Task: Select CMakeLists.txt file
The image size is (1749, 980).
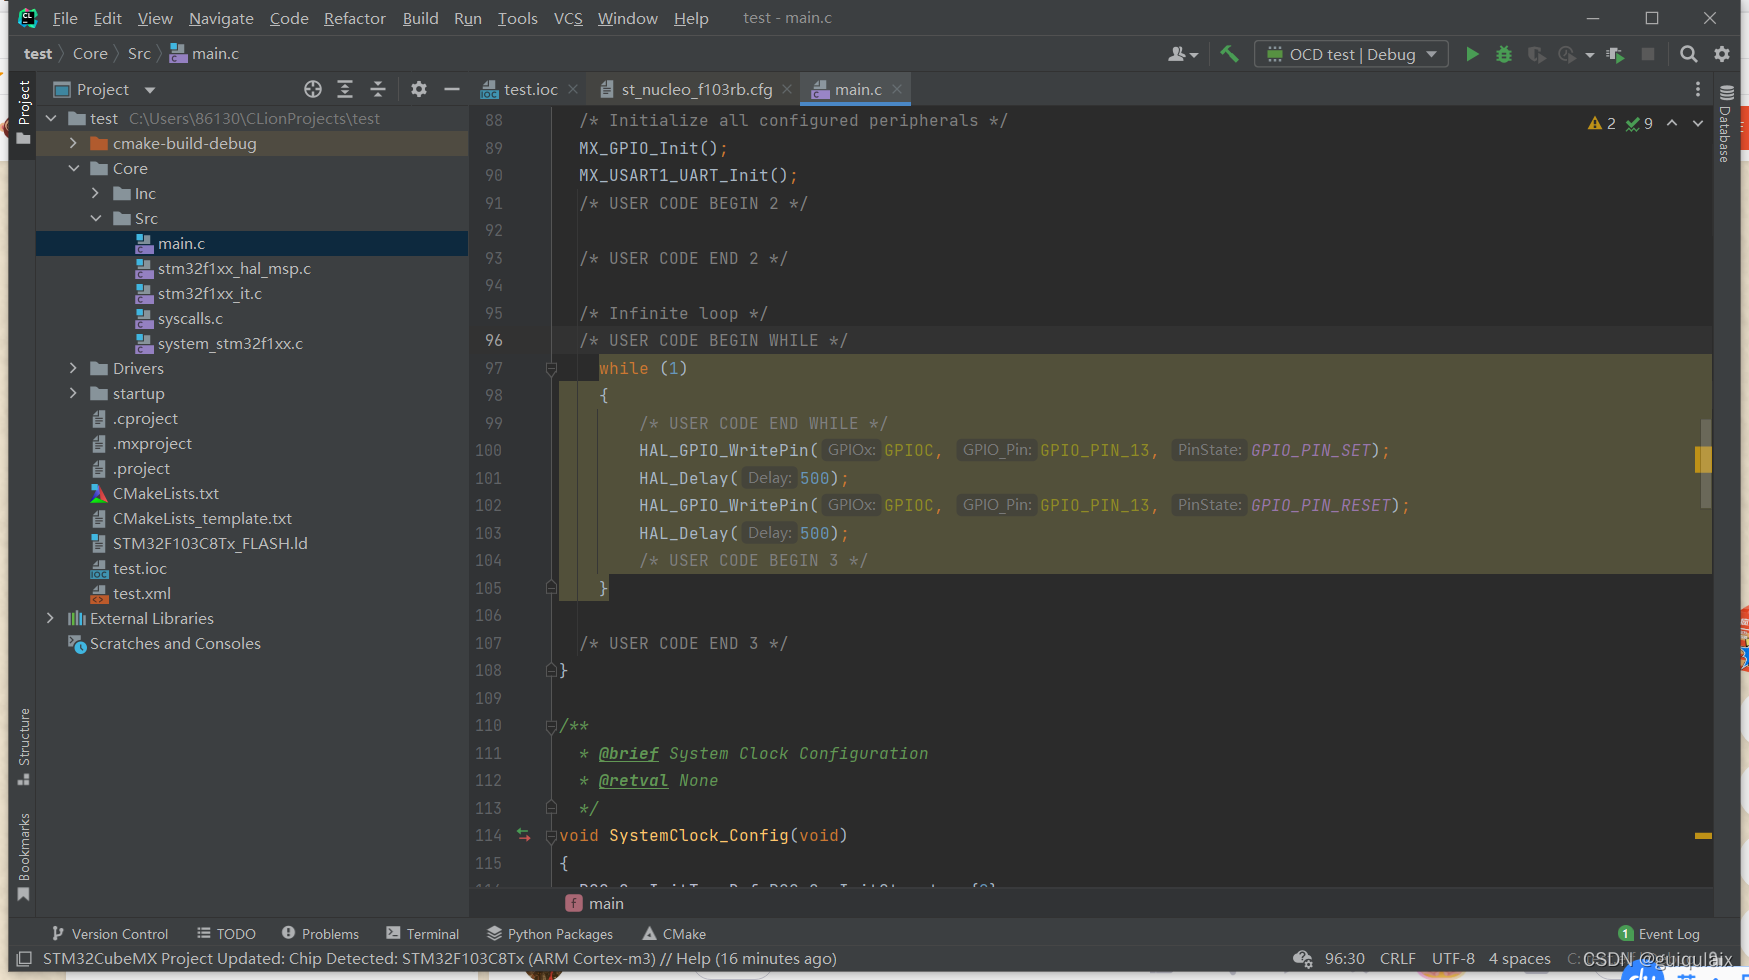Action: (x=166, y=493)
